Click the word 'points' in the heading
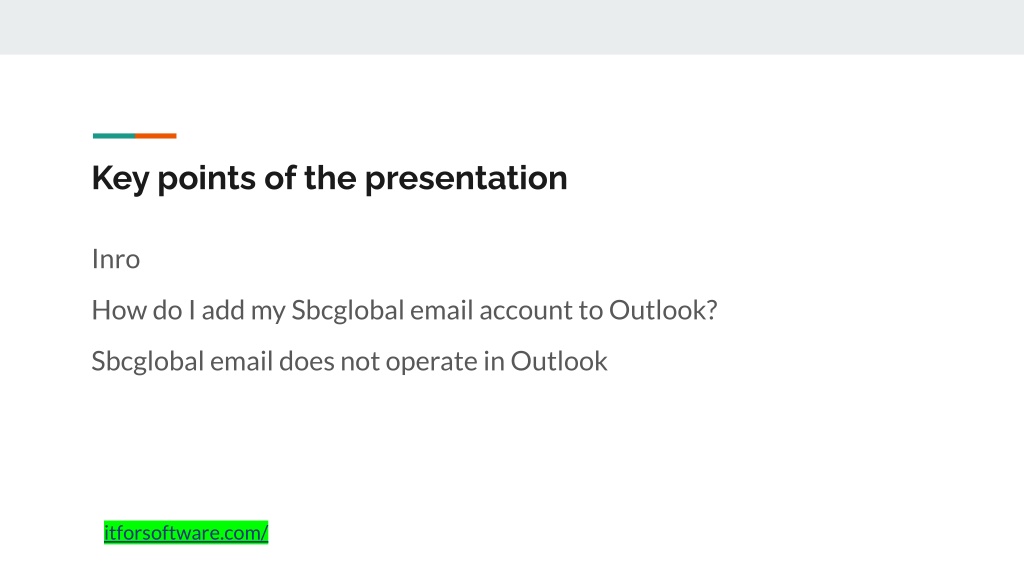1024x576 pixels. (206, 179)
